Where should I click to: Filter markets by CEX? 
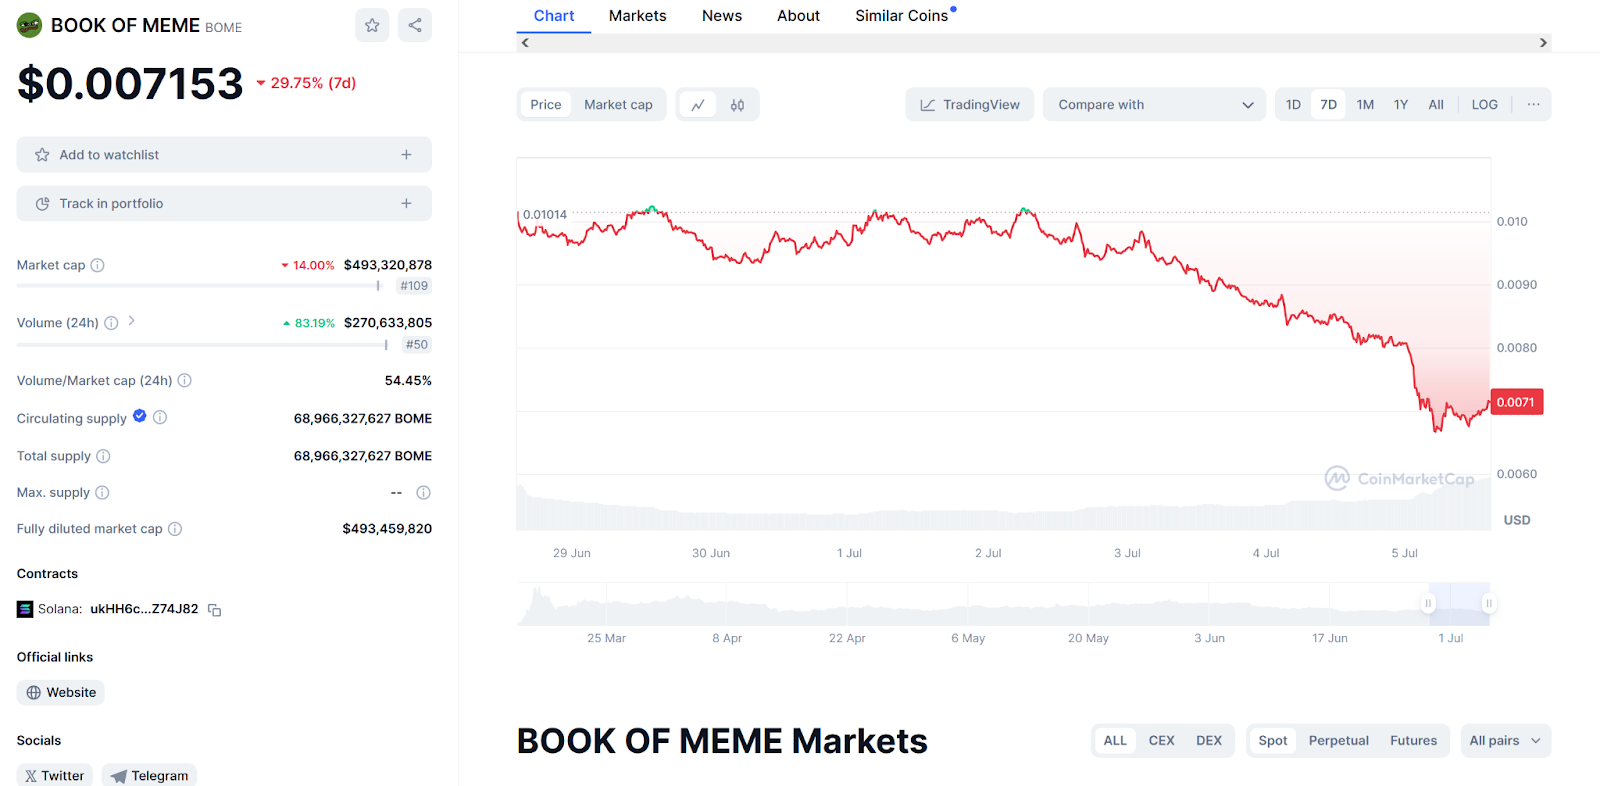1161,741
